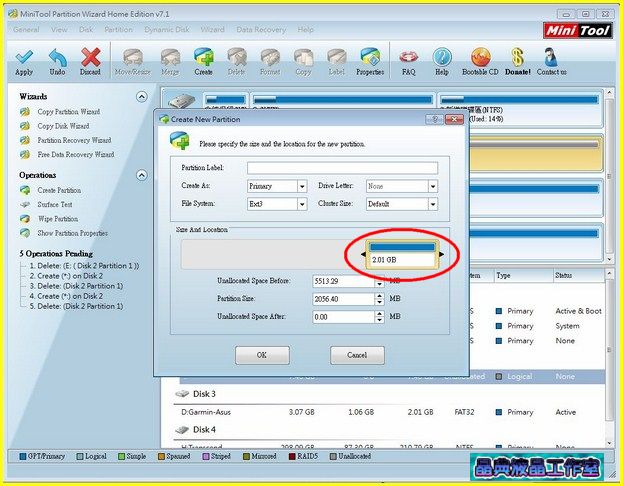
Task: Increase Partition Size with up spinner
Action: point(380,296)
